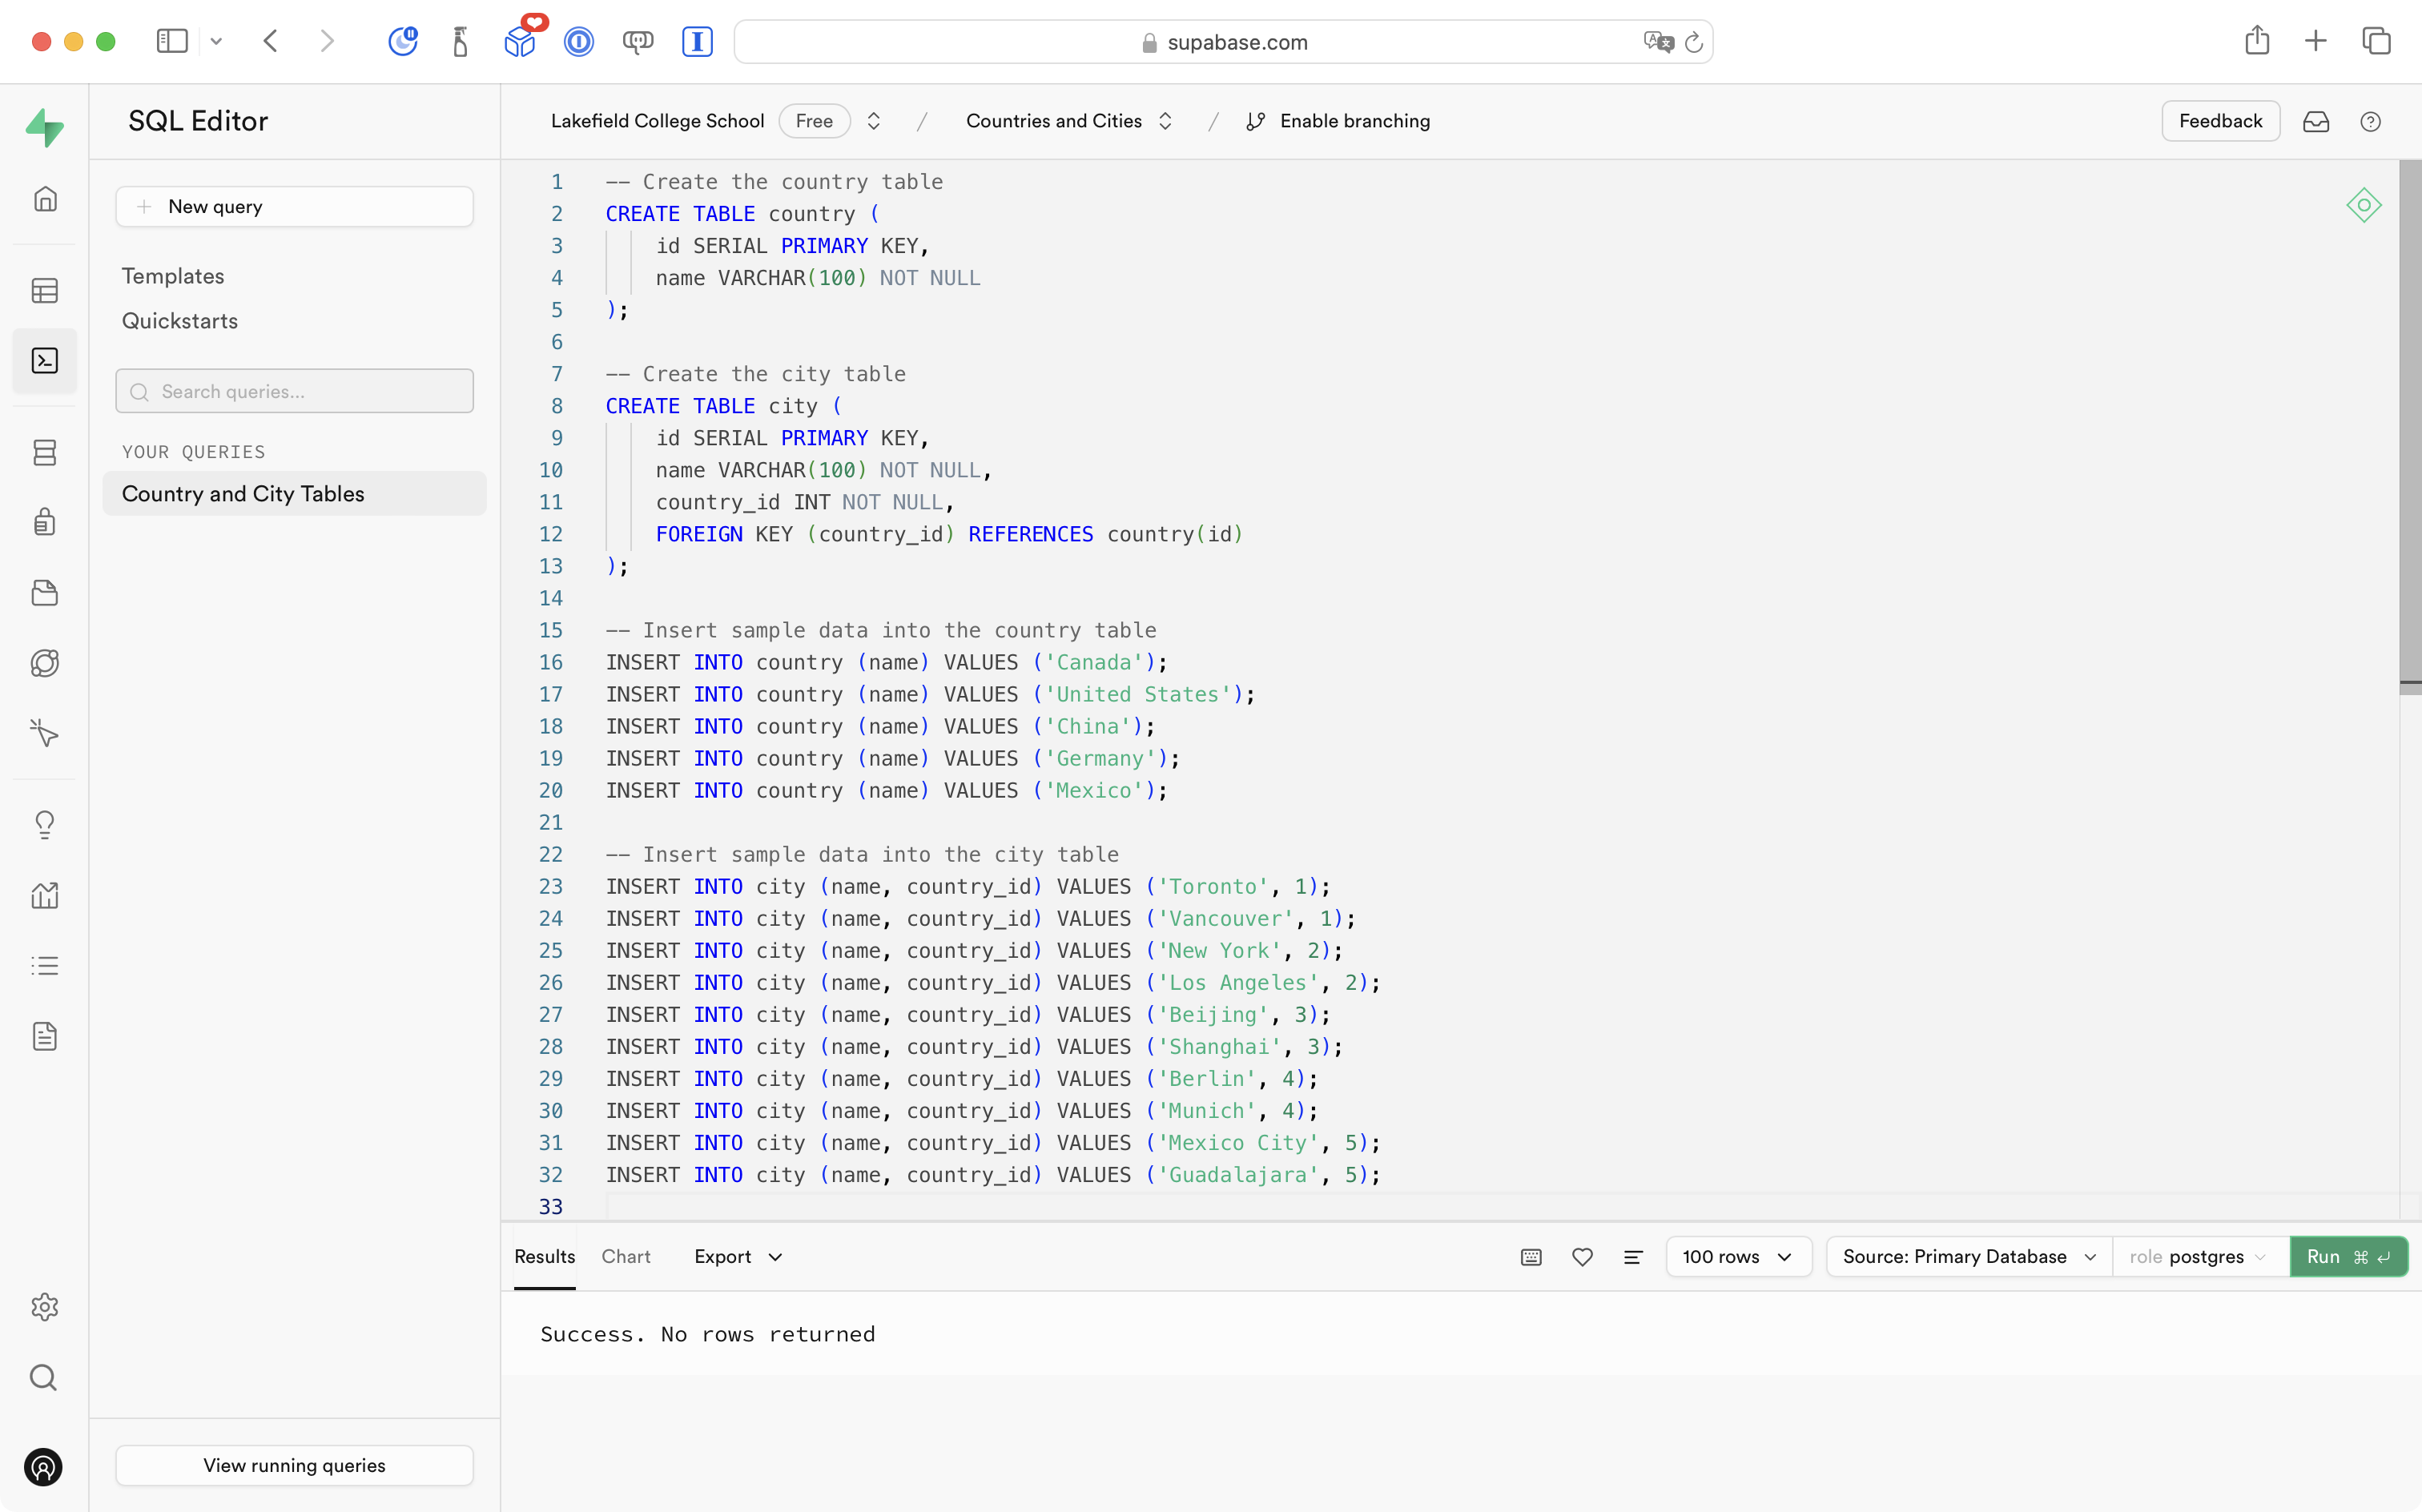This screenshot has height=1512, width=2422.
Task: Open the project settings gear icon
Action: [45, 1307]
